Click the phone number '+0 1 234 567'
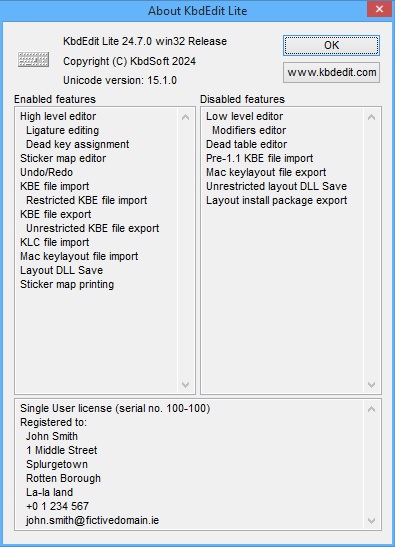This screenshot has height=547, width=395. point(57,506)
